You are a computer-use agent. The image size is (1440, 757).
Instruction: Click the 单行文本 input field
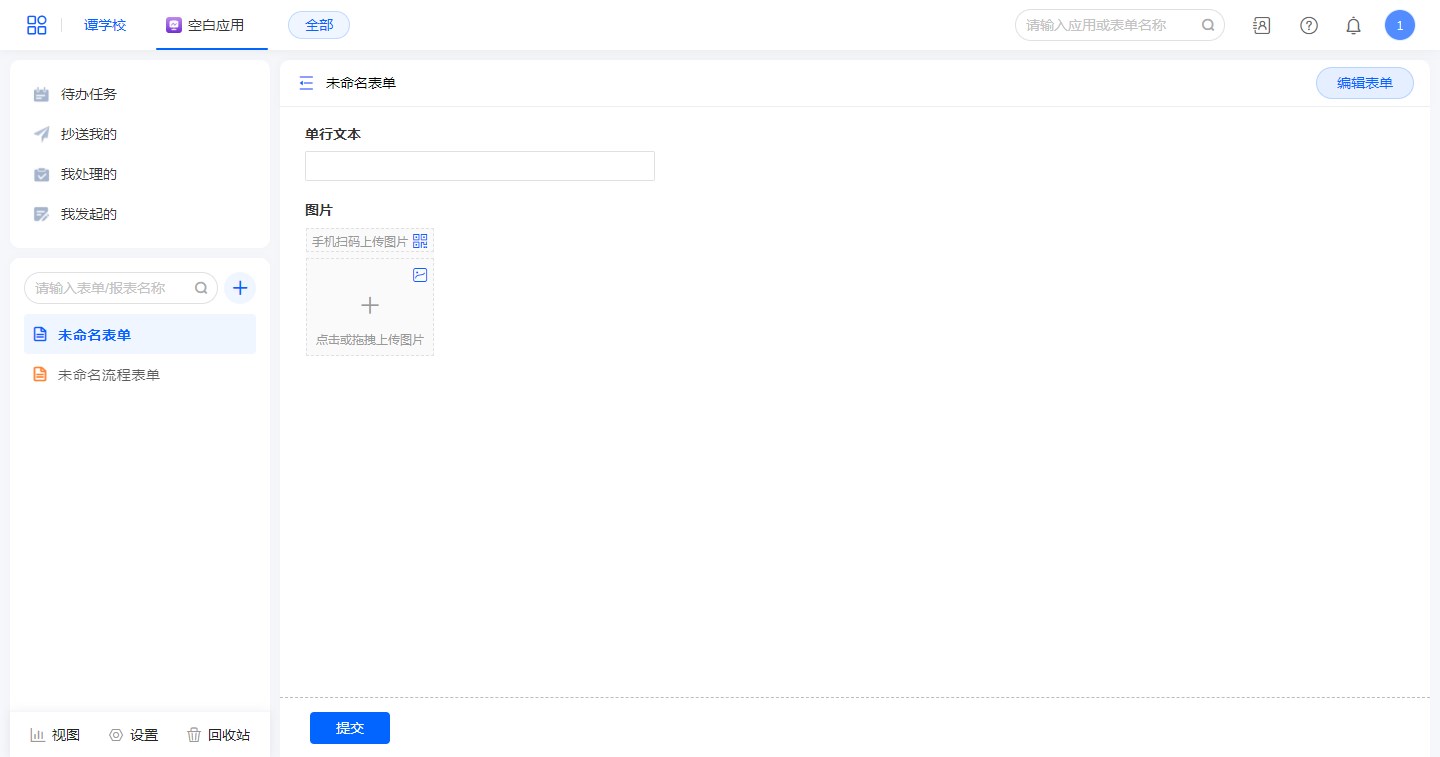[x=479, y=166]
